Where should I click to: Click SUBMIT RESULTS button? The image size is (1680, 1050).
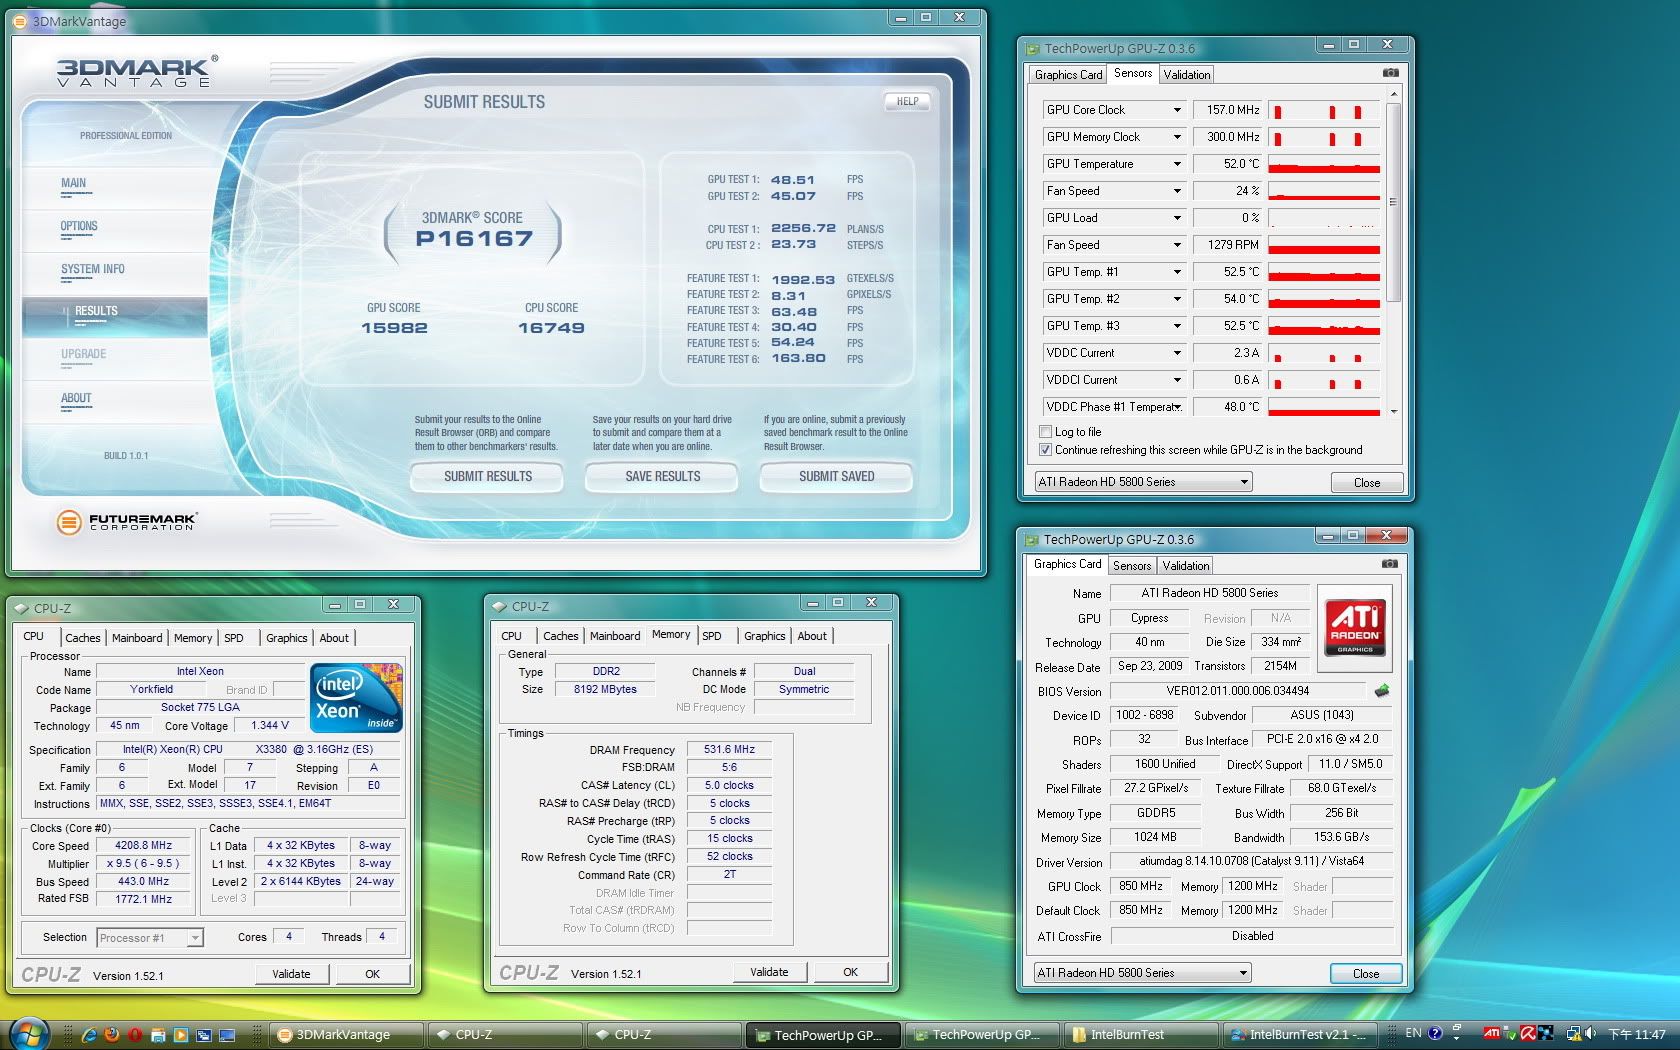[x=487, y=477]
